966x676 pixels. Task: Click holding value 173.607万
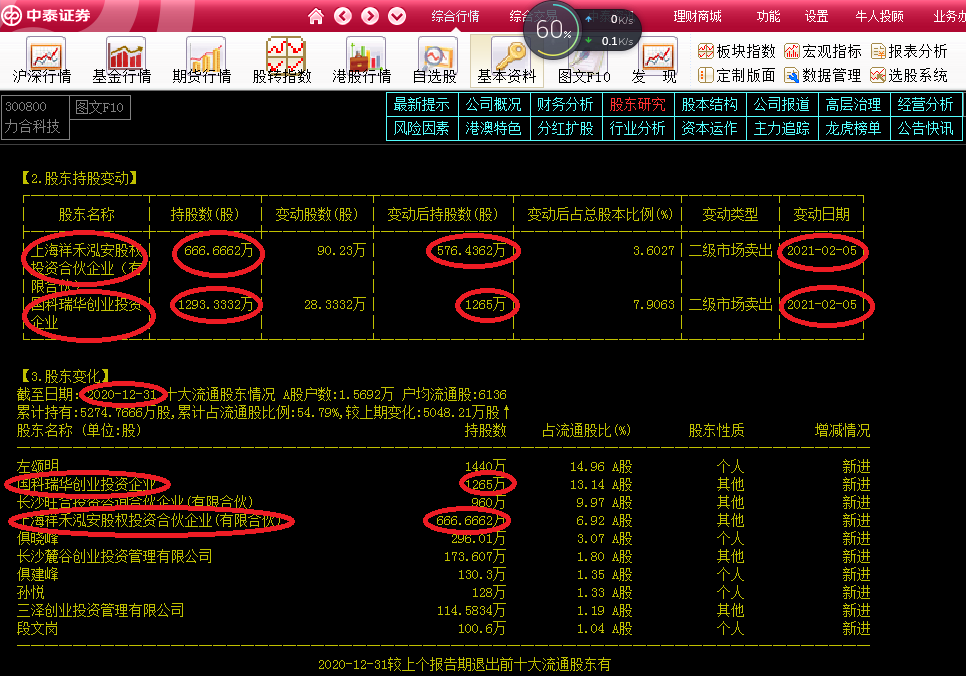pyautogui.click(x=475, y=556)
